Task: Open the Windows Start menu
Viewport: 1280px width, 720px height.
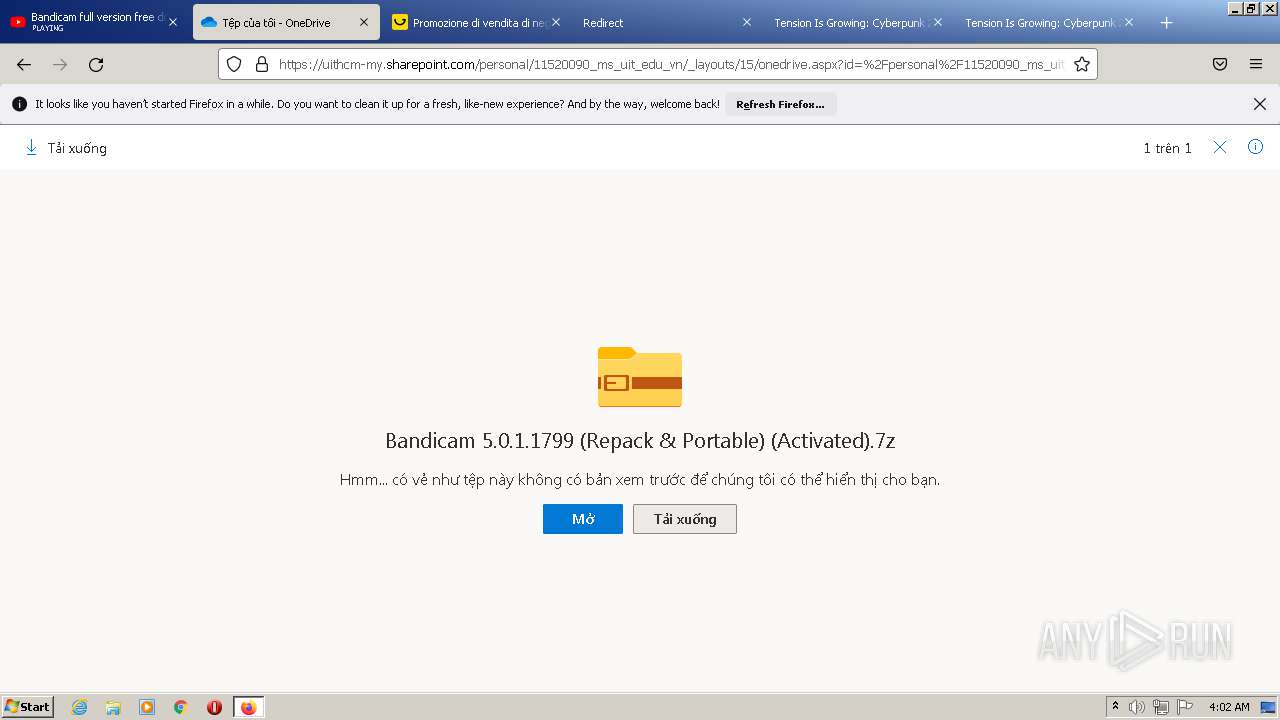Action: pos(28,707)
